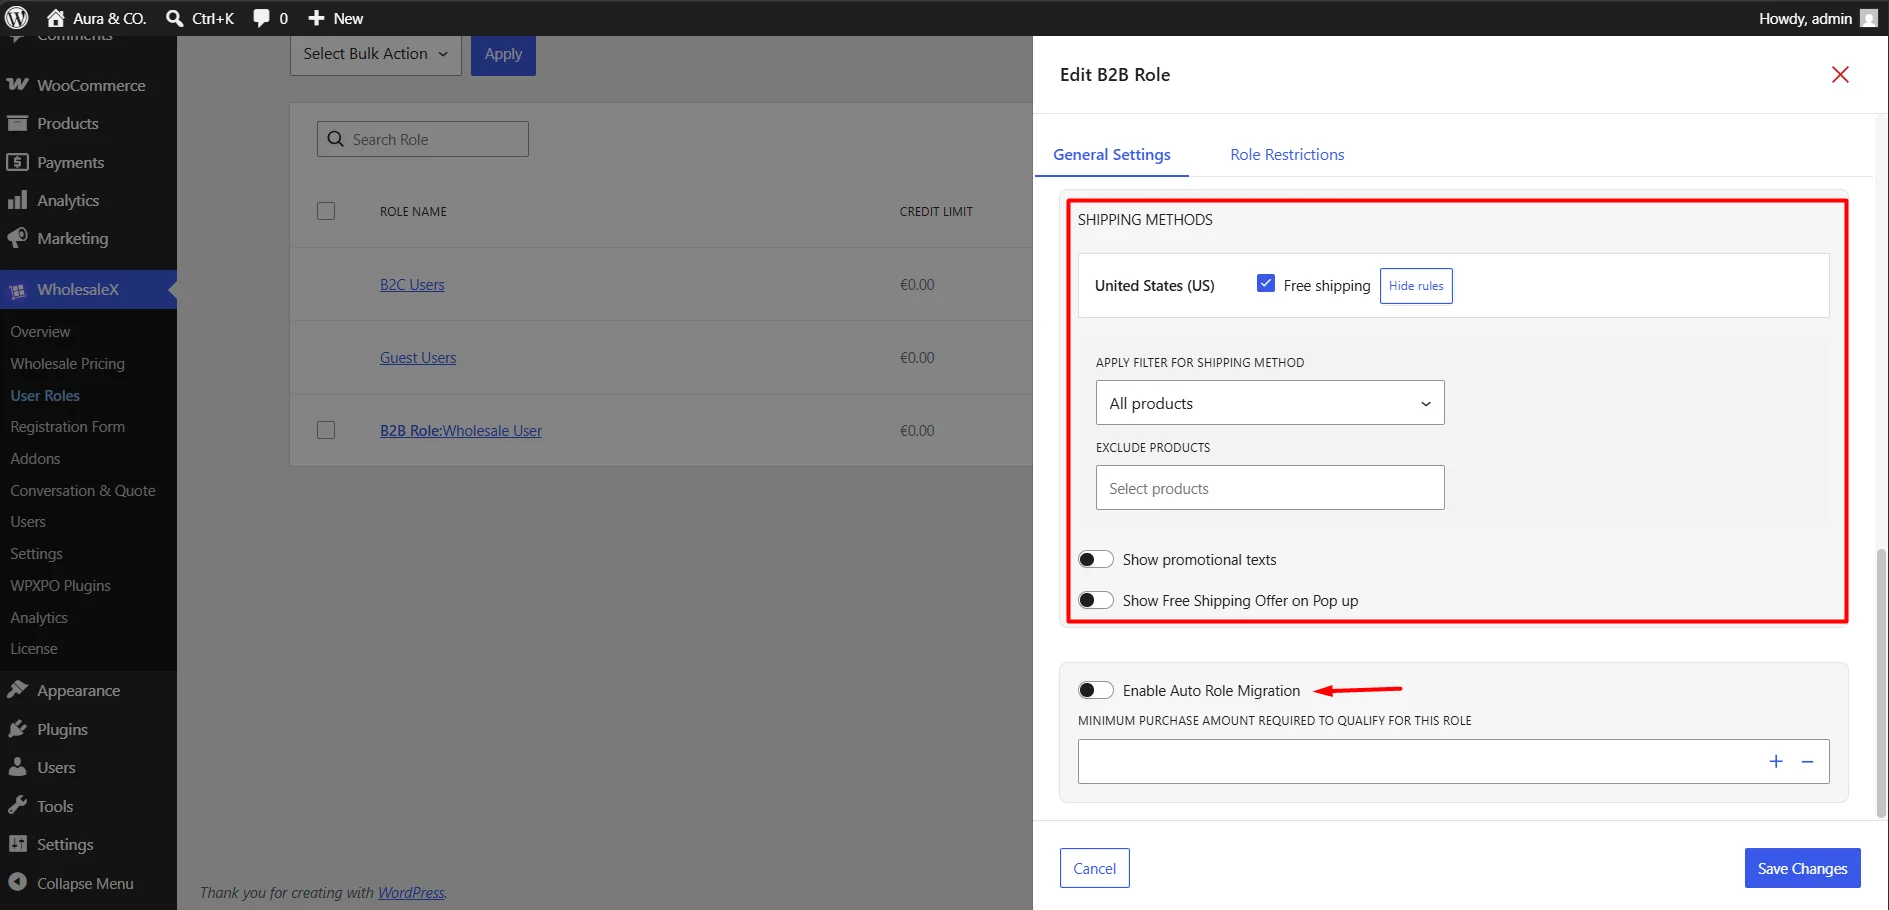Click the Products box icon
This screenshot has width=1889, height=910.
coord(17,123)
